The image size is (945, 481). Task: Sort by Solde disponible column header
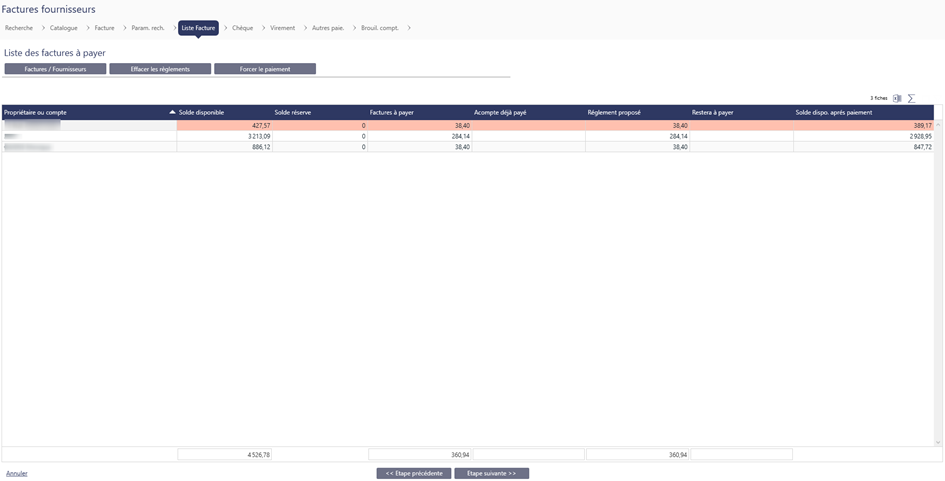201,112
